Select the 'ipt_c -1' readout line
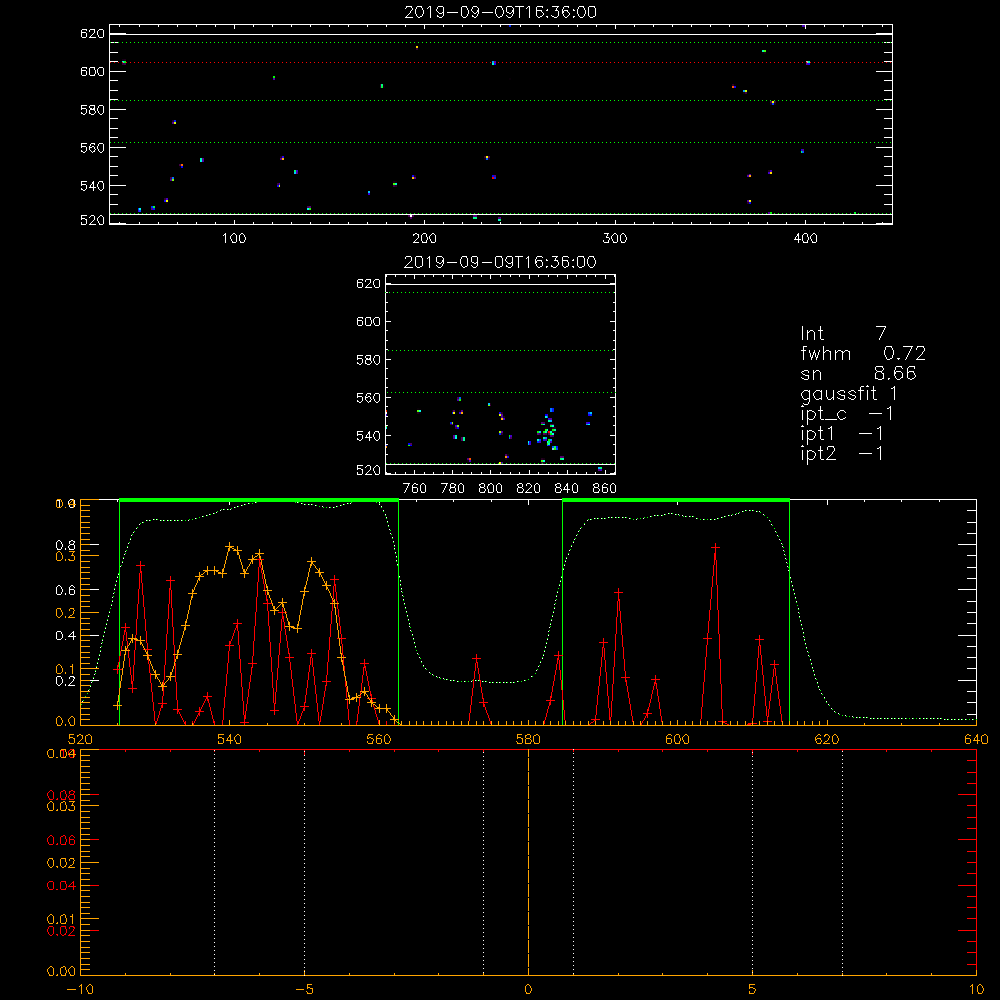 pyautogui.click(x=847, y=414)
